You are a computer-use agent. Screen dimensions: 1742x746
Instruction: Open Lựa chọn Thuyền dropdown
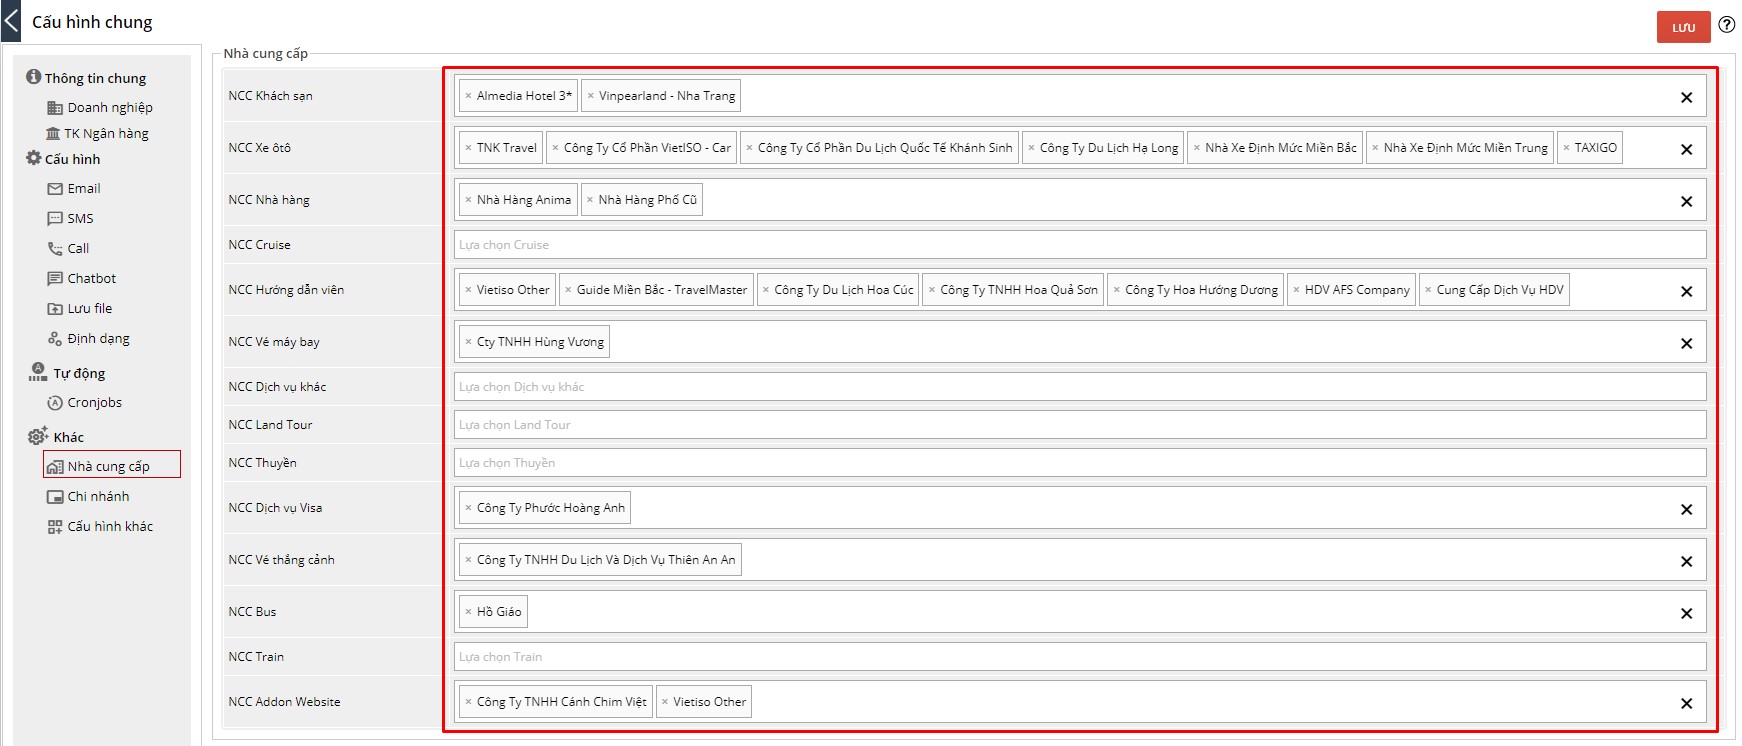tap(1080, 462)
